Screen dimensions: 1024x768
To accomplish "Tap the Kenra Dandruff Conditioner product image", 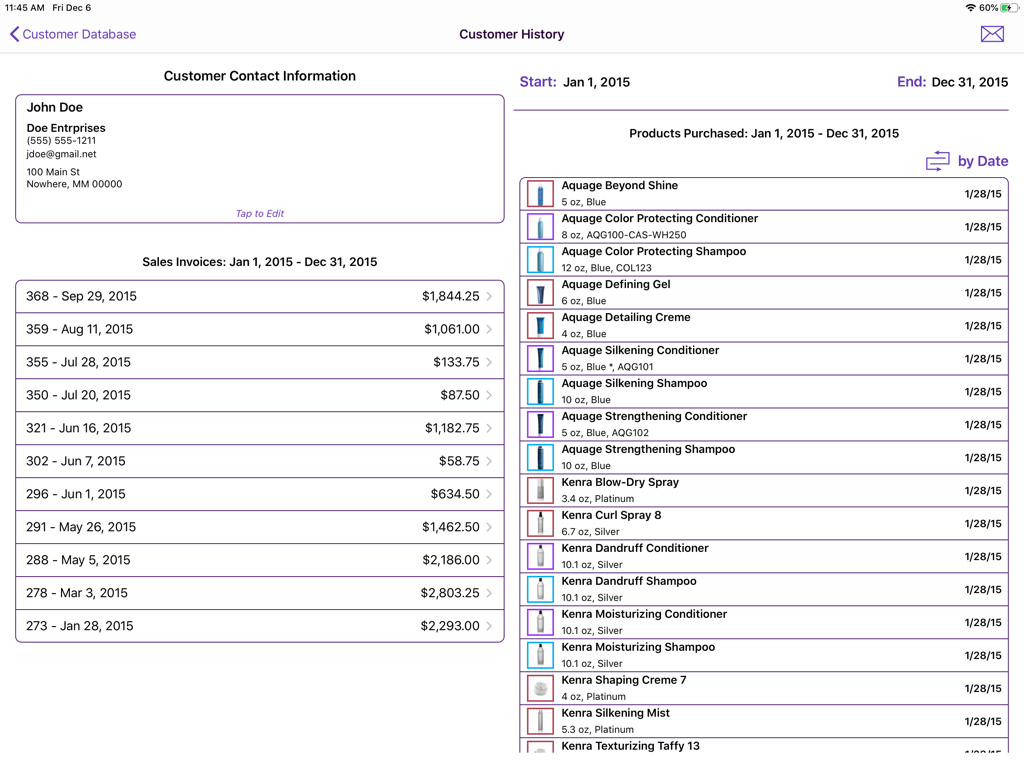I will [540, 557].
